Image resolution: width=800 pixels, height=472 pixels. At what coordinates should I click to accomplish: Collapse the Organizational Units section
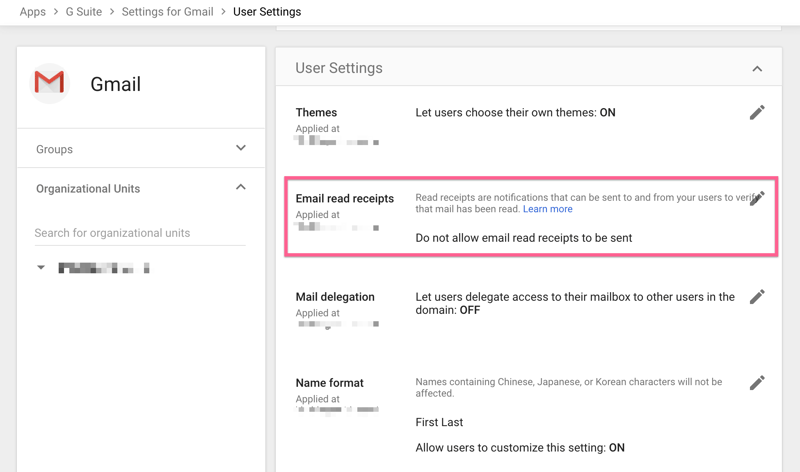(241, 187)
